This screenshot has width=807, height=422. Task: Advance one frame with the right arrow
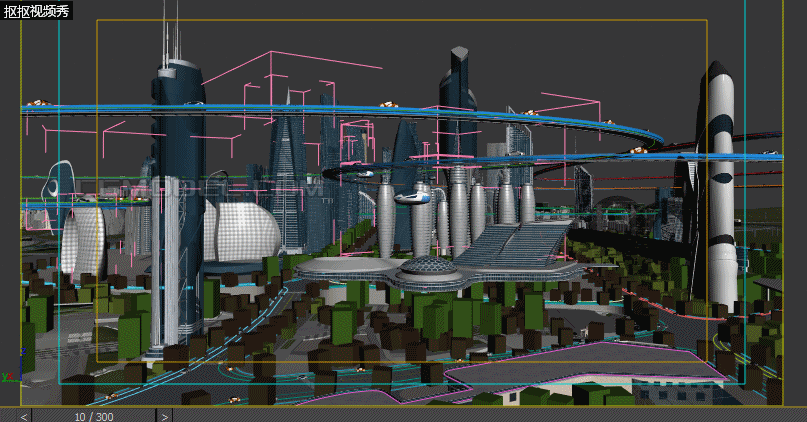(x=164, y=416)
